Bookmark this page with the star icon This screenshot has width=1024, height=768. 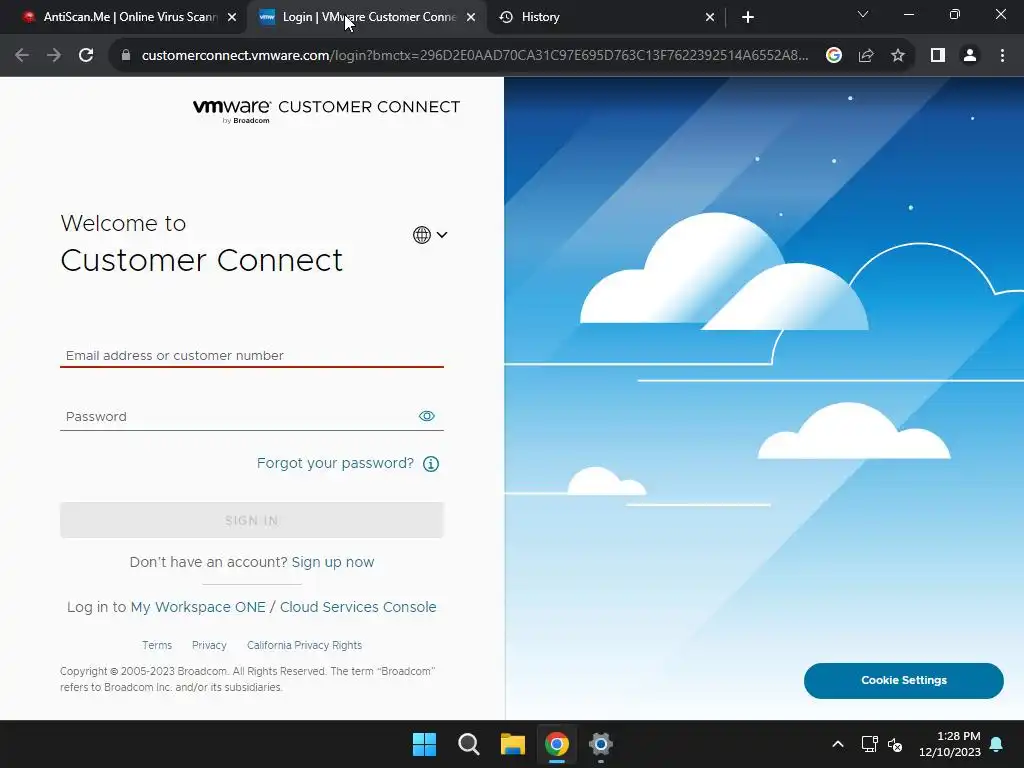898,56
